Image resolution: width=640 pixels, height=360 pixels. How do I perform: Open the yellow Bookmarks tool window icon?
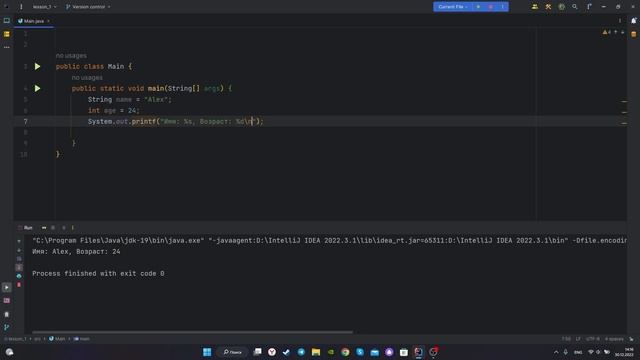coord(7,34)
